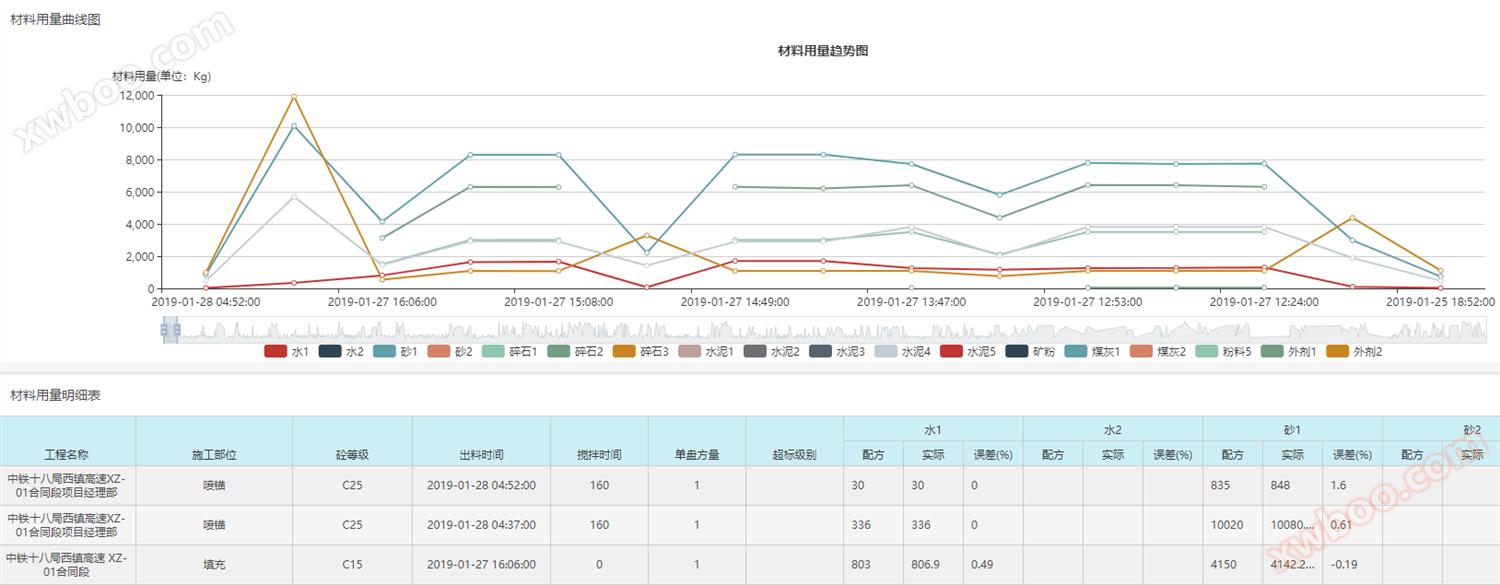Image resolution: width=1500 pixels, height=585 pixels.
Task: Select the row dated 2019-01-28 04:37:00
Action: point(480,525)
